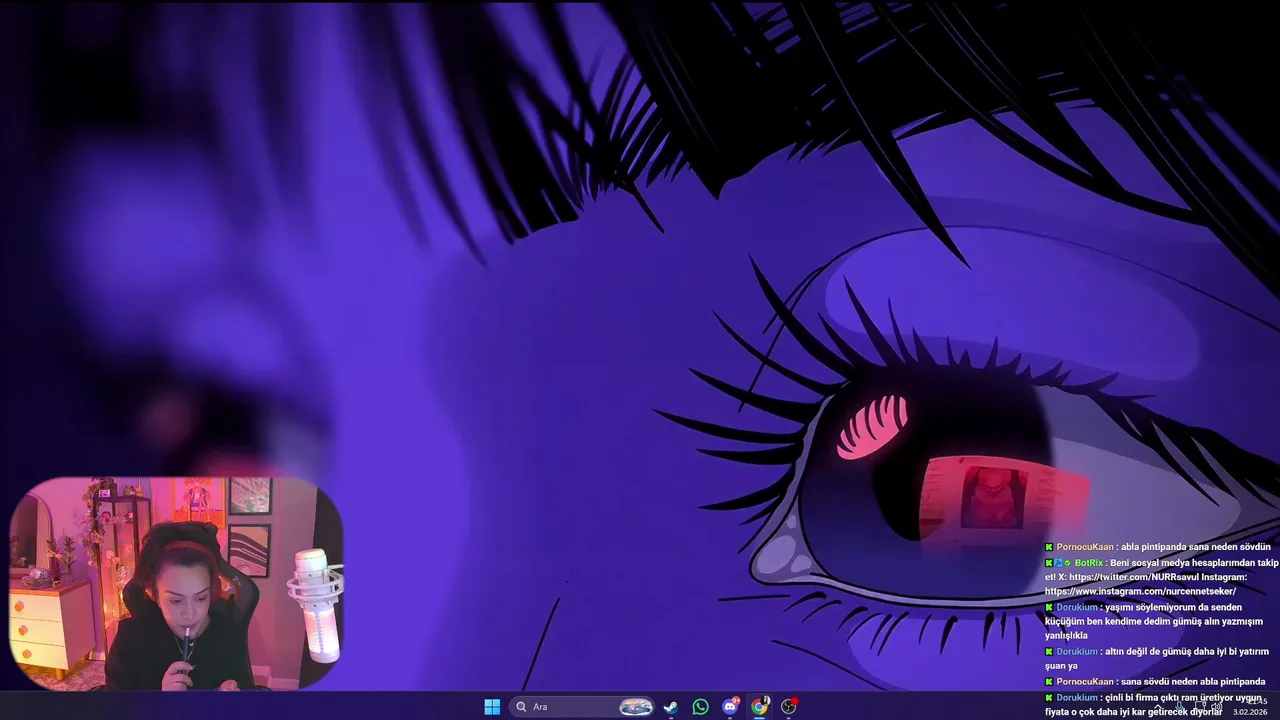This screenshot has width=1280, height=720.
Task: Open OBS Studio icon with red badge
Action: click(789, 707)
